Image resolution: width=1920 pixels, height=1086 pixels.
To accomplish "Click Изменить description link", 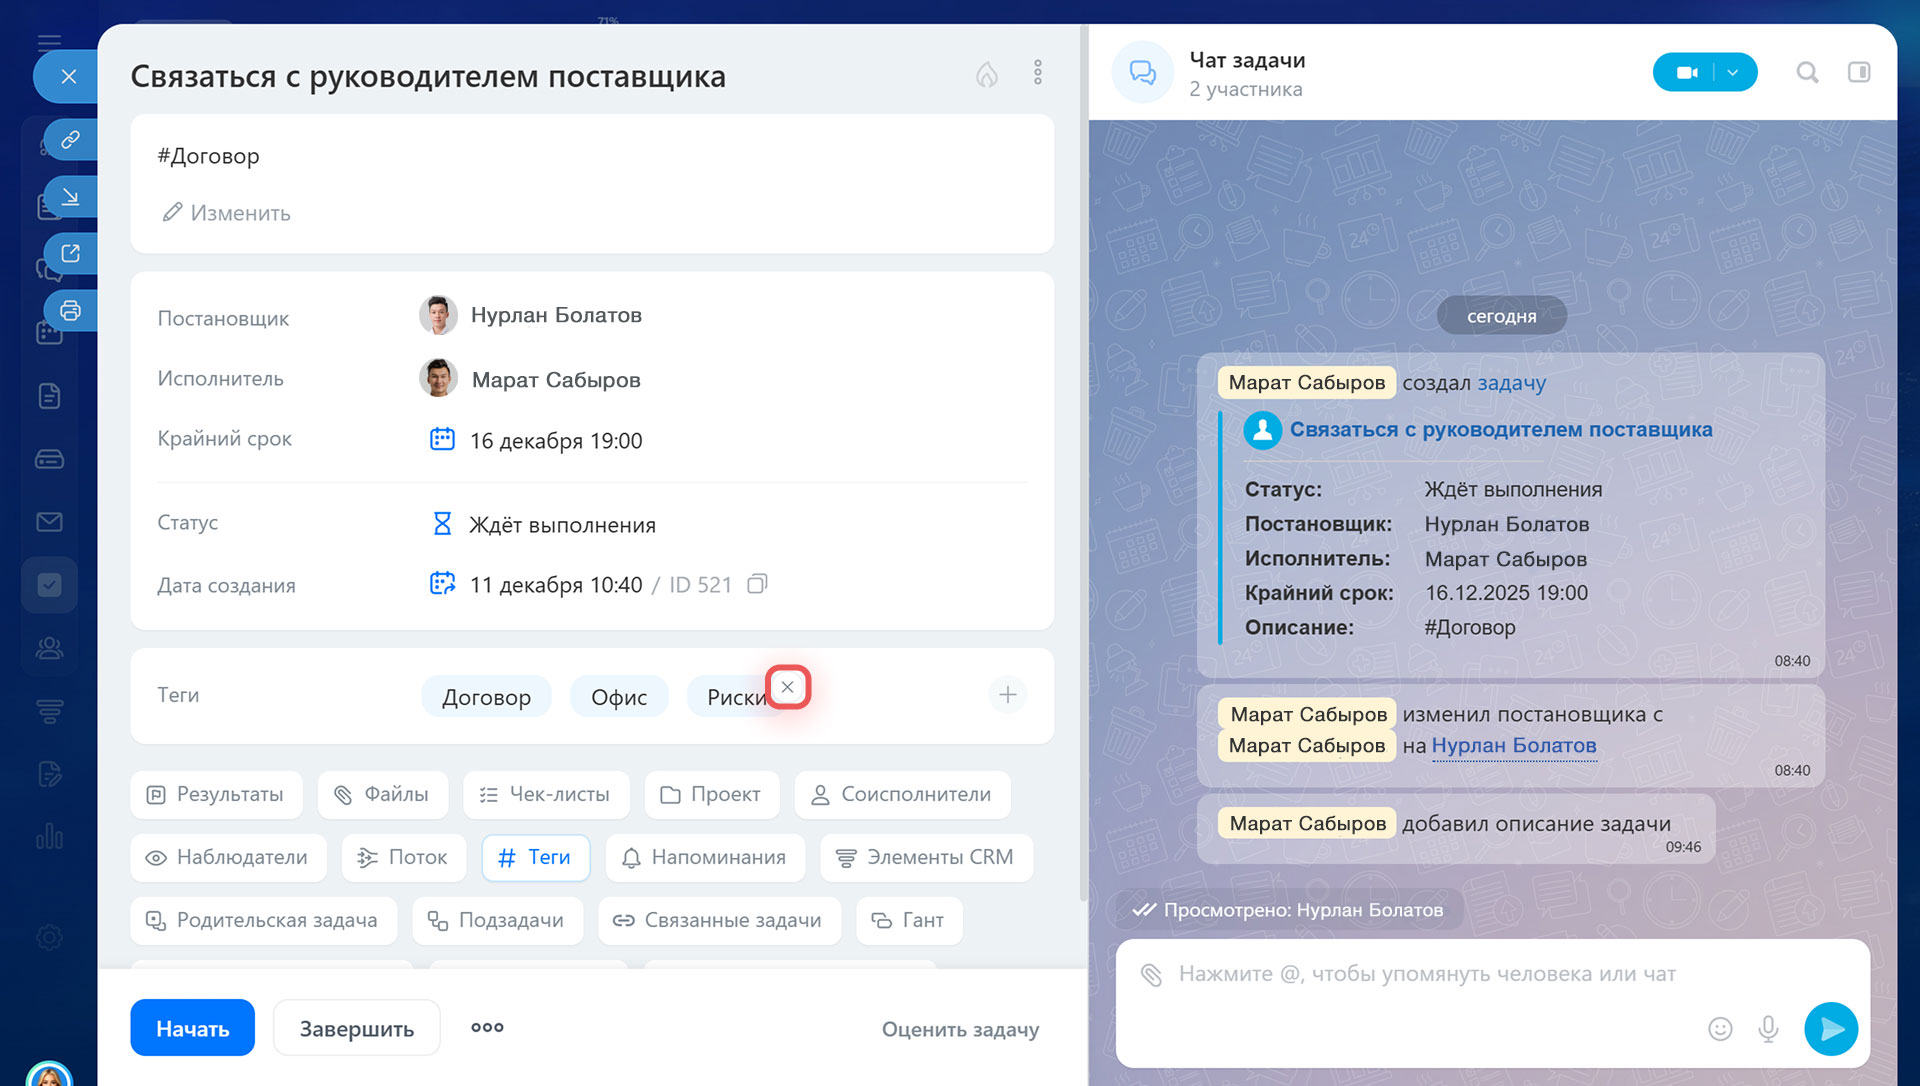I will [227, 213].
